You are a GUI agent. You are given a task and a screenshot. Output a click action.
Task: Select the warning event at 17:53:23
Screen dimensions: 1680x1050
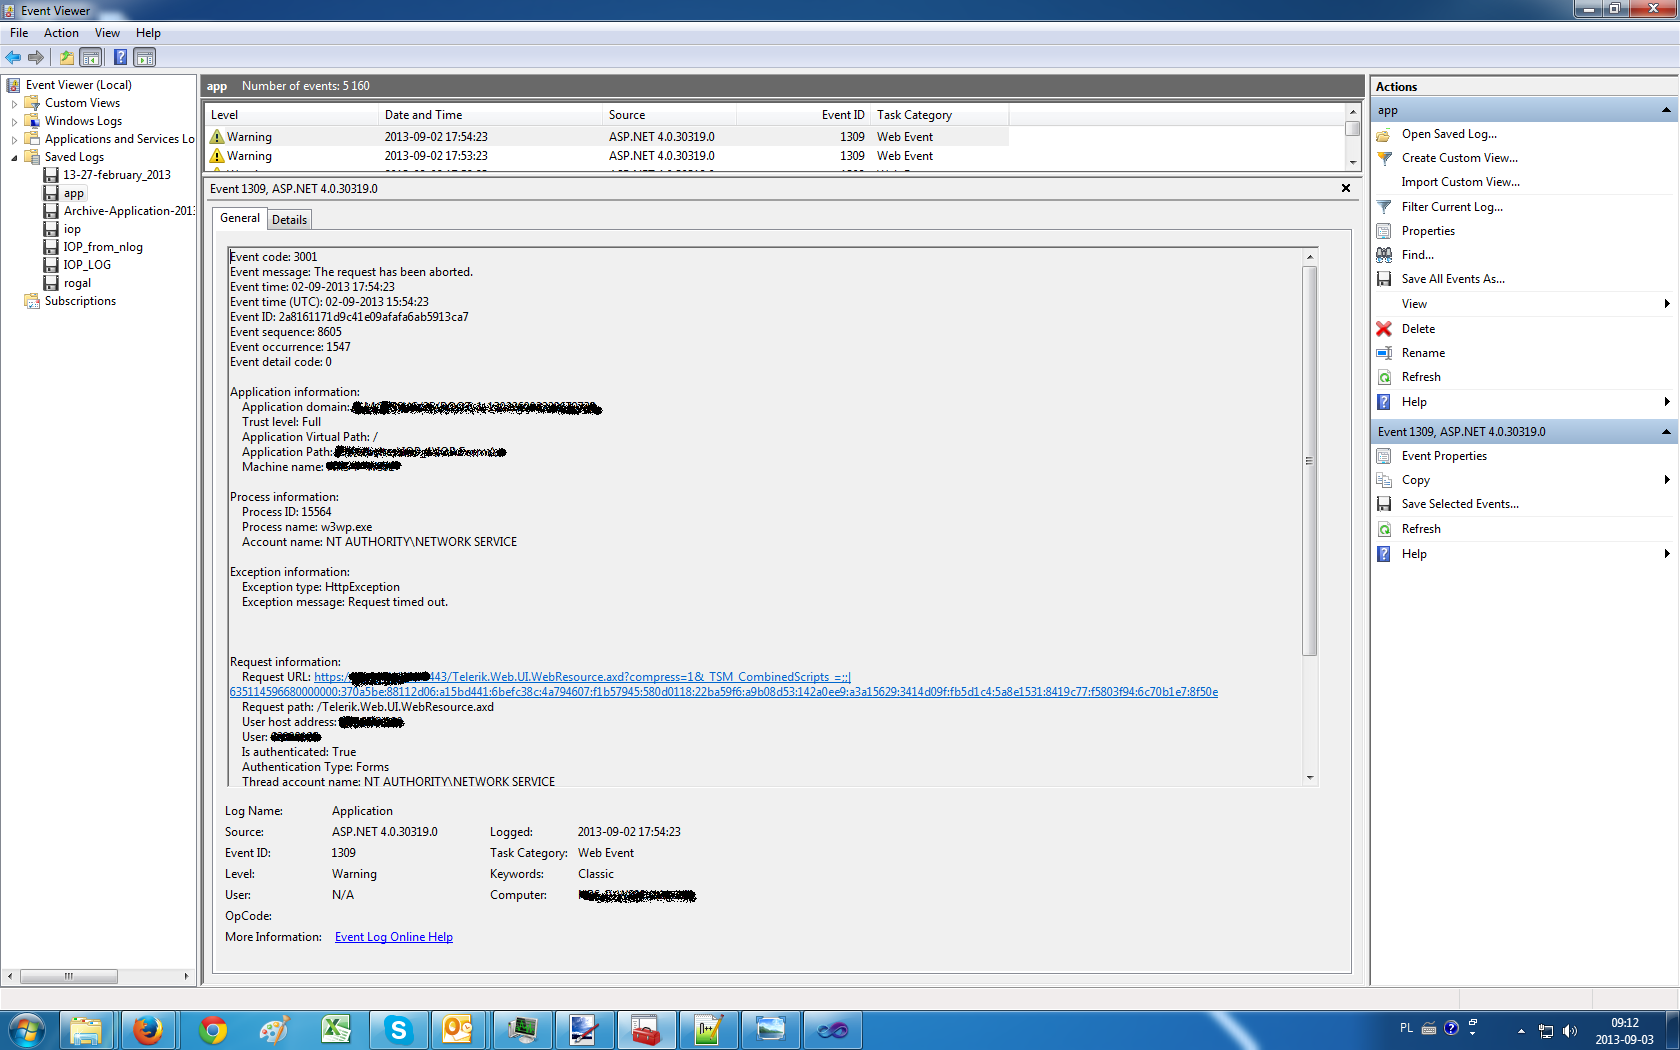click(x=606, y=156)
